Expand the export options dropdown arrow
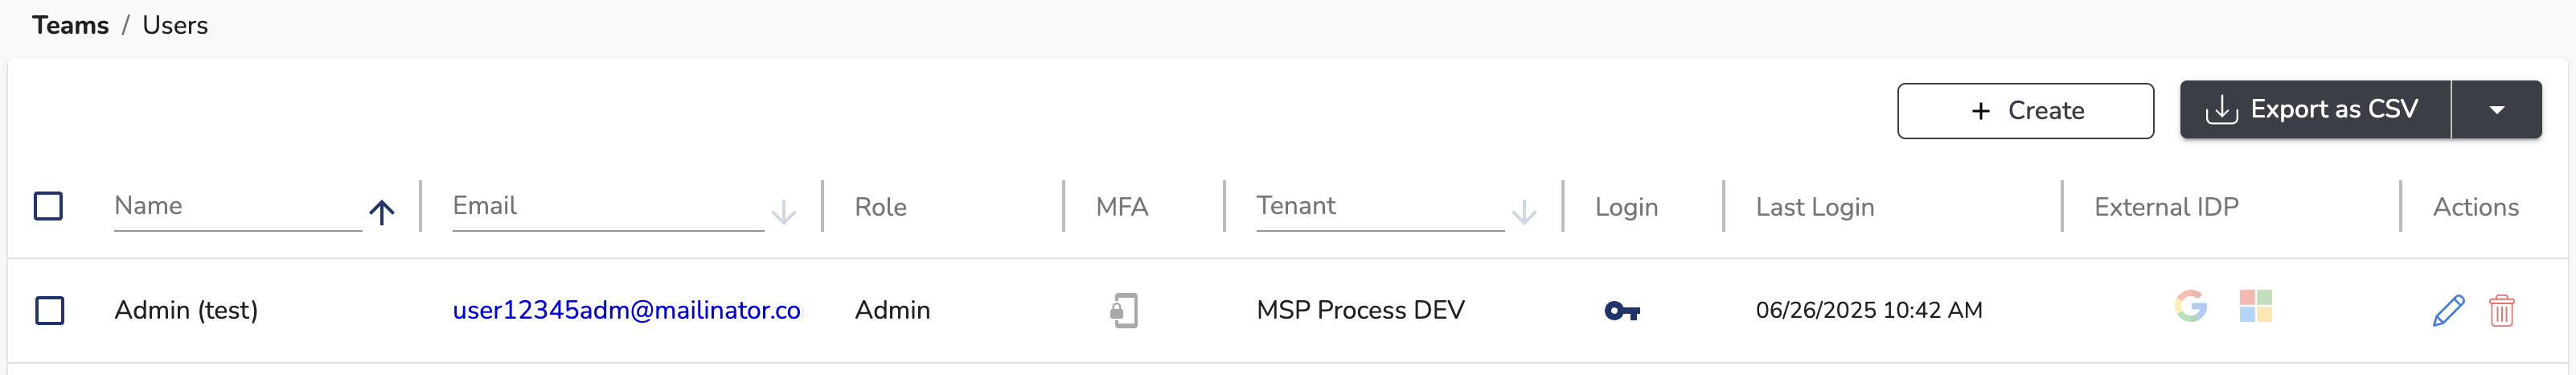Screen dimensions: 2576x375 point(2496,110)
